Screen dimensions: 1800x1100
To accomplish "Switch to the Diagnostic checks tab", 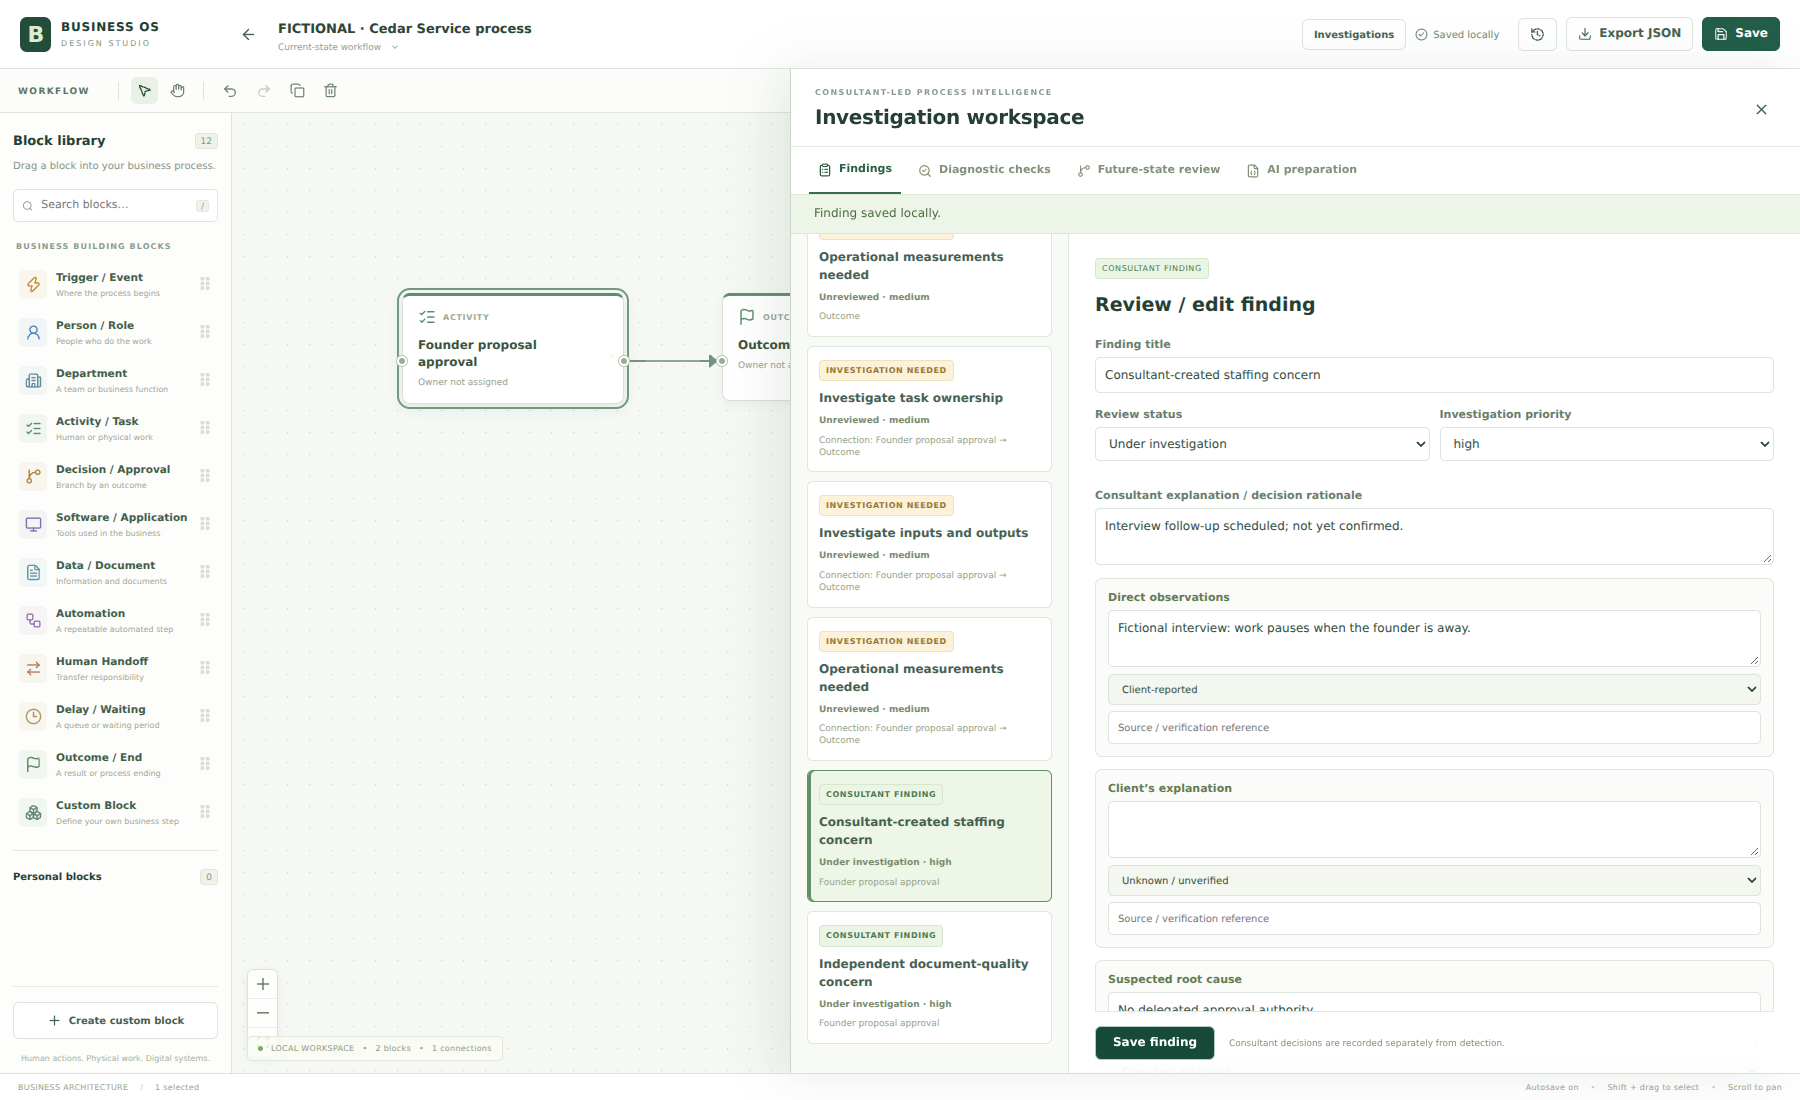I will [x=985, y=170].
